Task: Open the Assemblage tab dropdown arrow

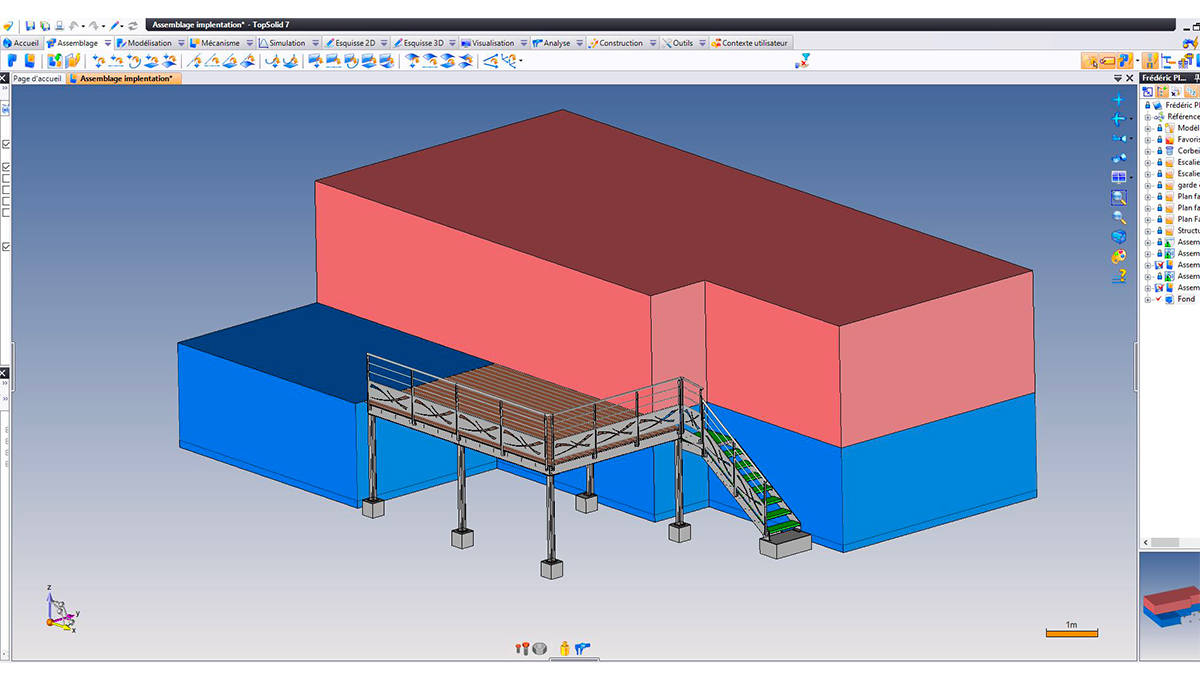Action: coord(107,43)
